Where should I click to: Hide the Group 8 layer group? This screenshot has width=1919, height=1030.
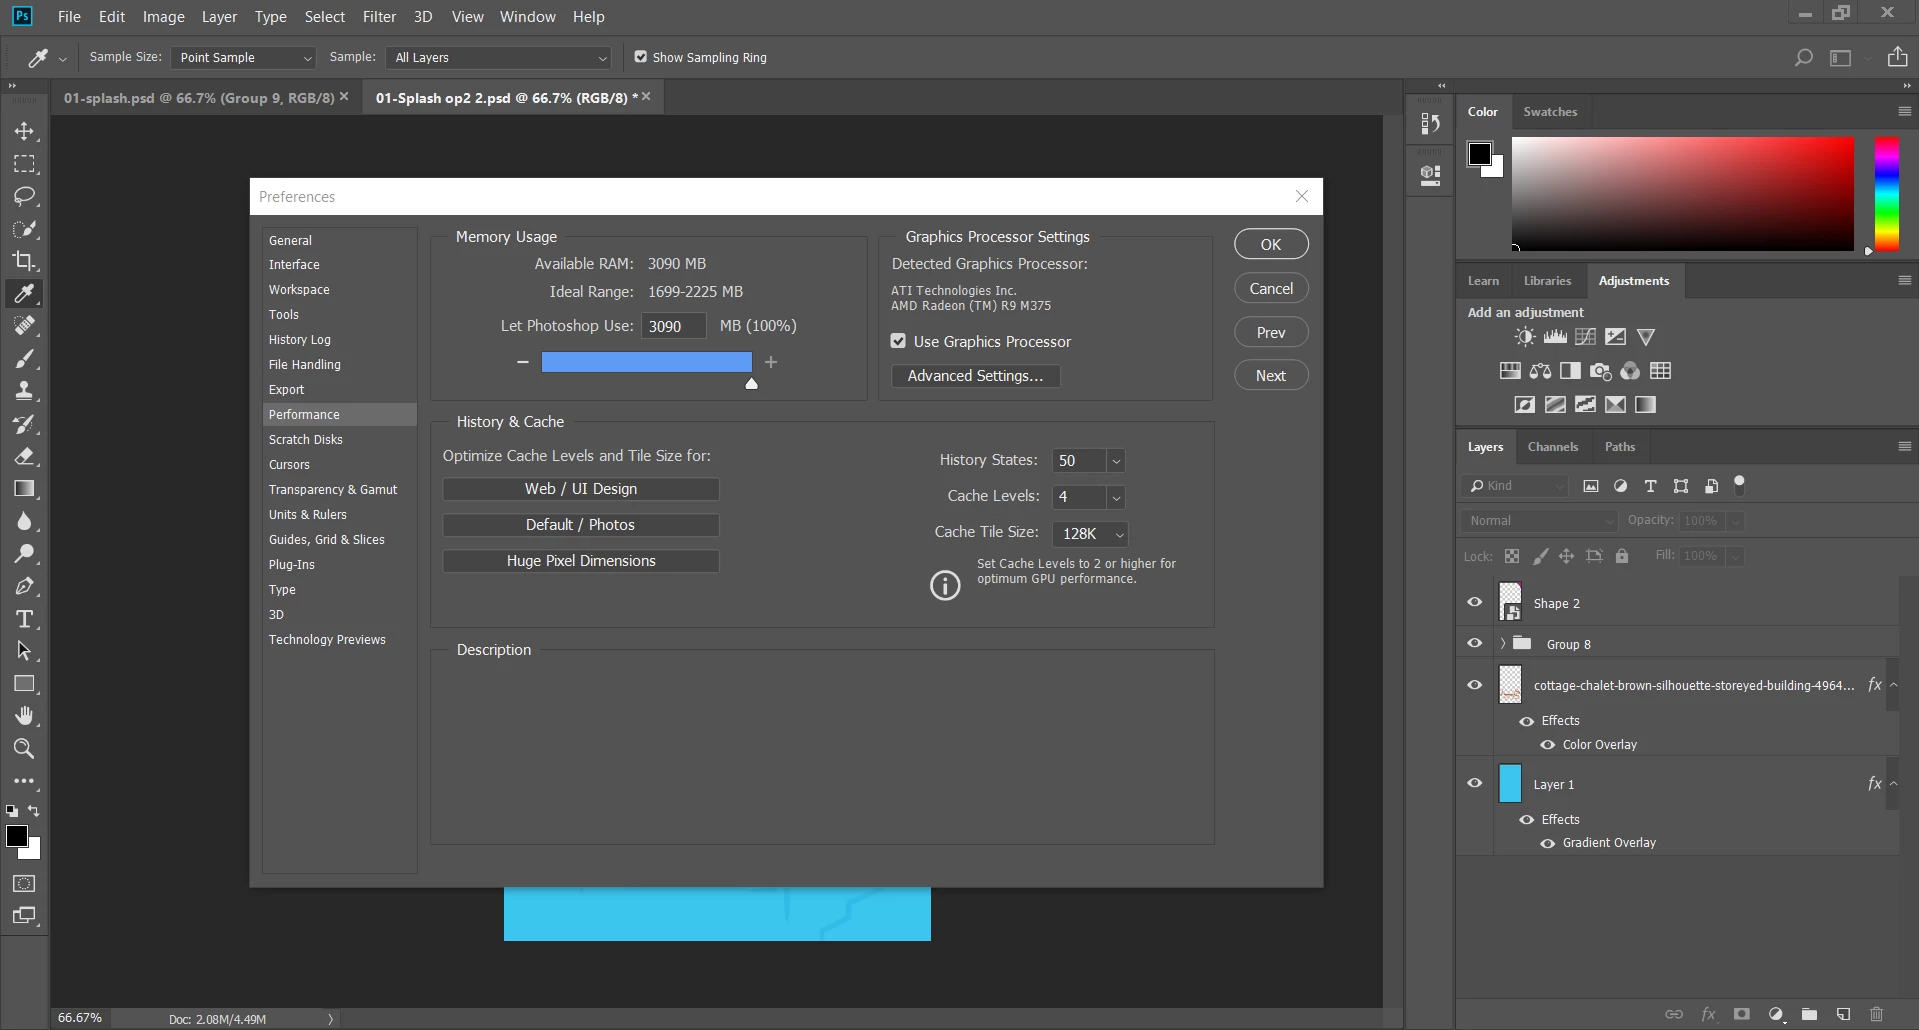[x=1474, y=643]
